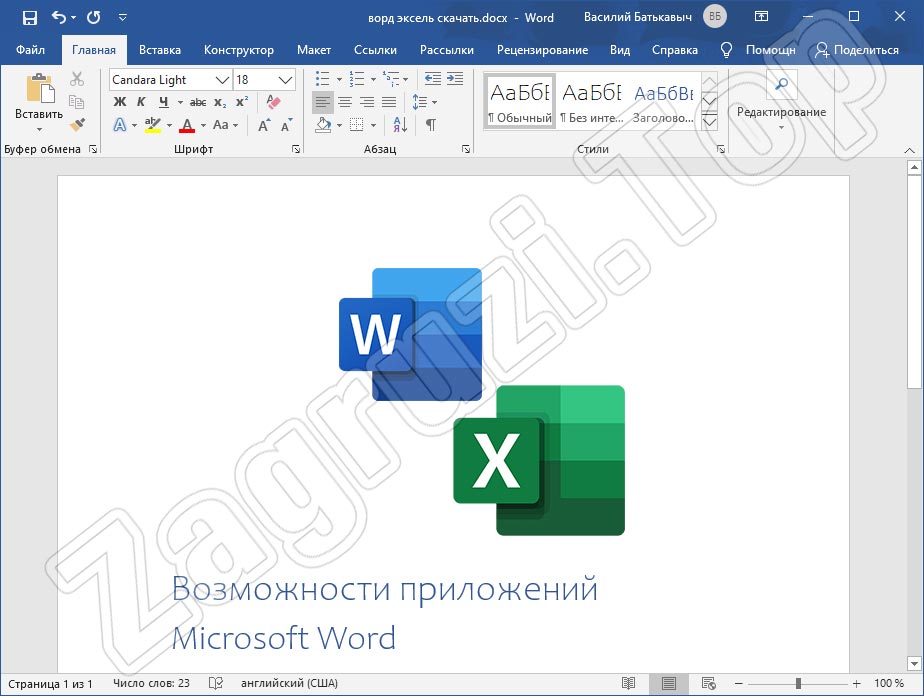
Task: Toggle Bold (Ж) formatting
Action: pos(120,102)
